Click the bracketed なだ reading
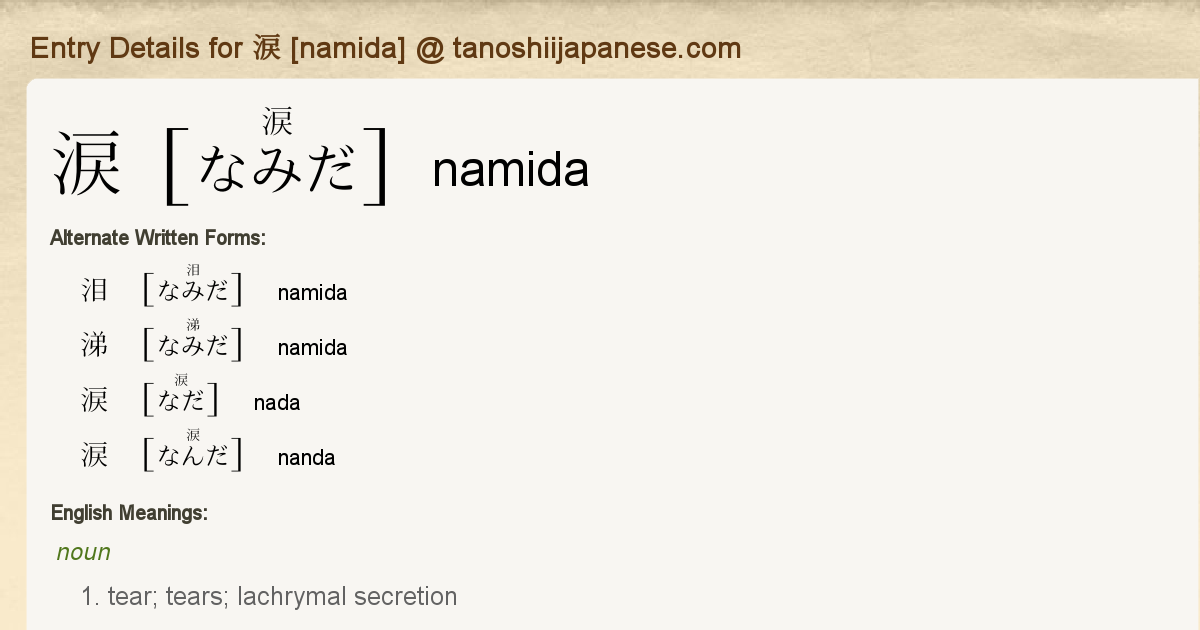This screenshot has width=1200, height=630. click(181, 401)
